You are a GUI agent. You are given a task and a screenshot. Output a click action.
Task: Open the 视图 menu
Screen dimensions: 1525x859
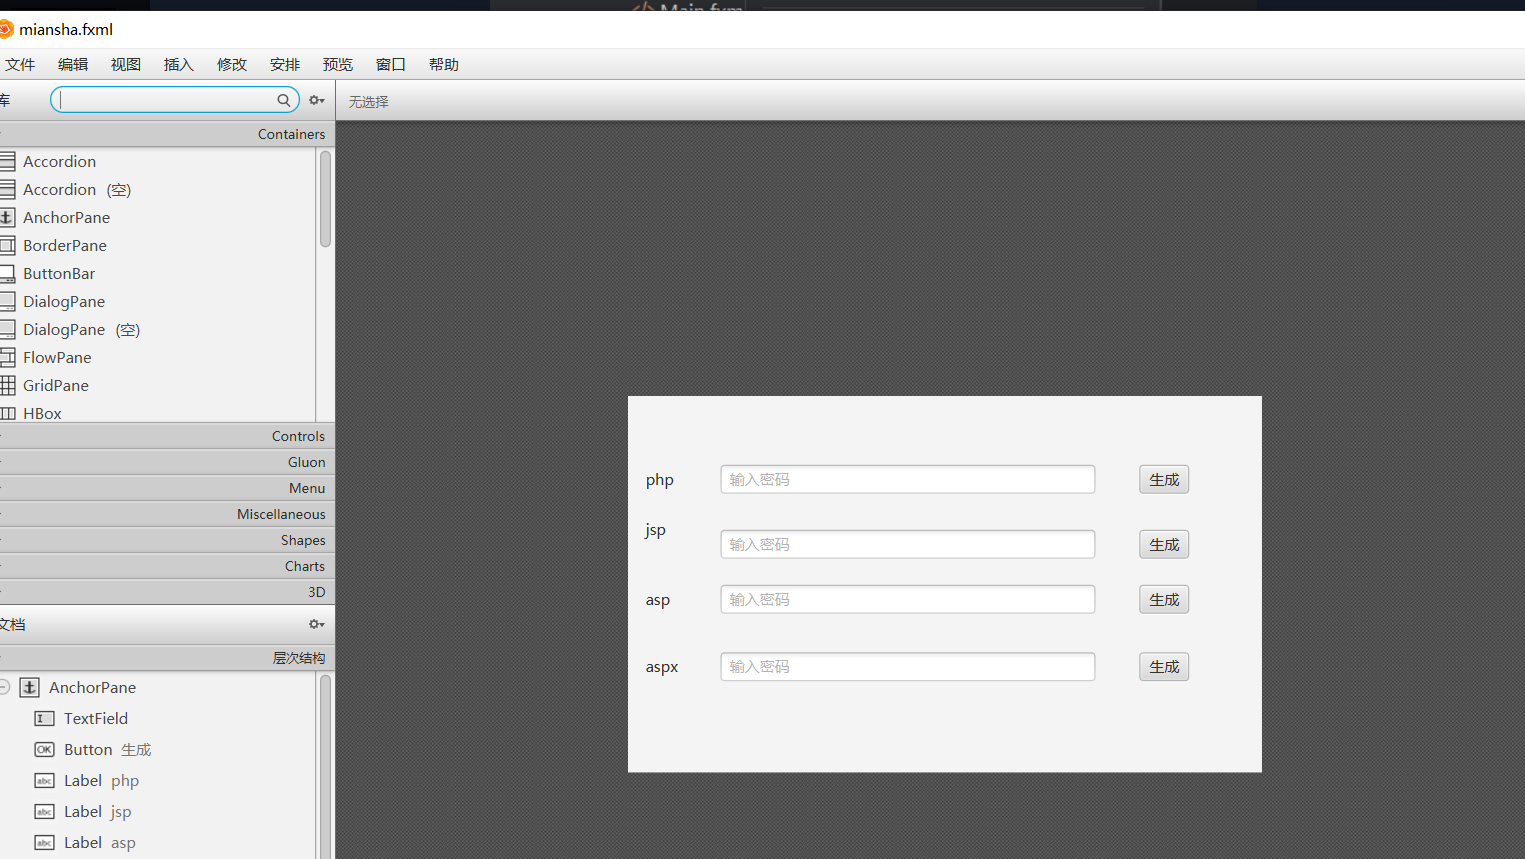coord(126,64)
